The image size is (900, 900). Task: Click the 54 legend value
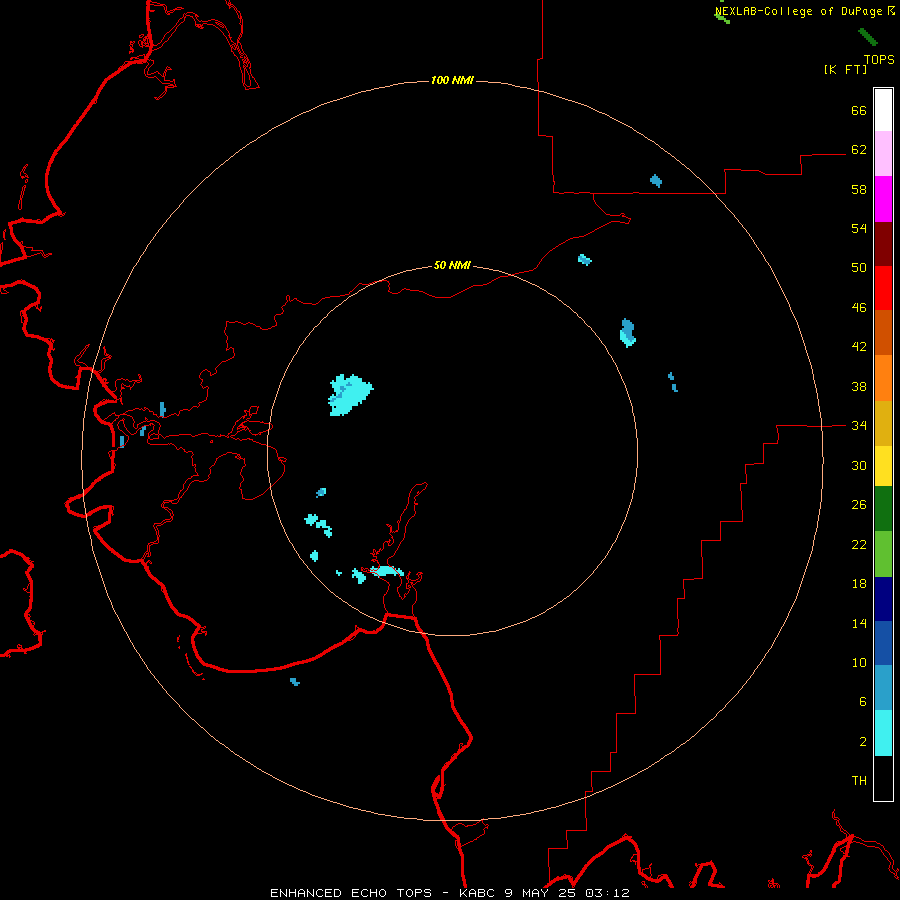(859, 228)
